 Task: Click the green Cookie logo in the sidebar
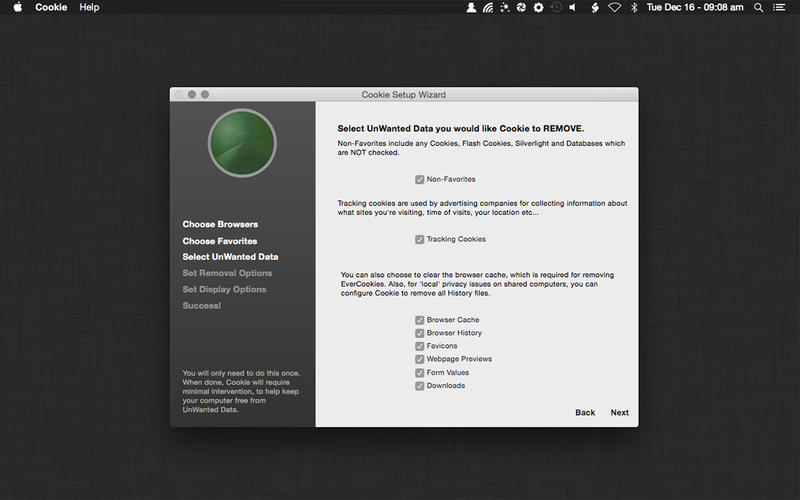242,143
